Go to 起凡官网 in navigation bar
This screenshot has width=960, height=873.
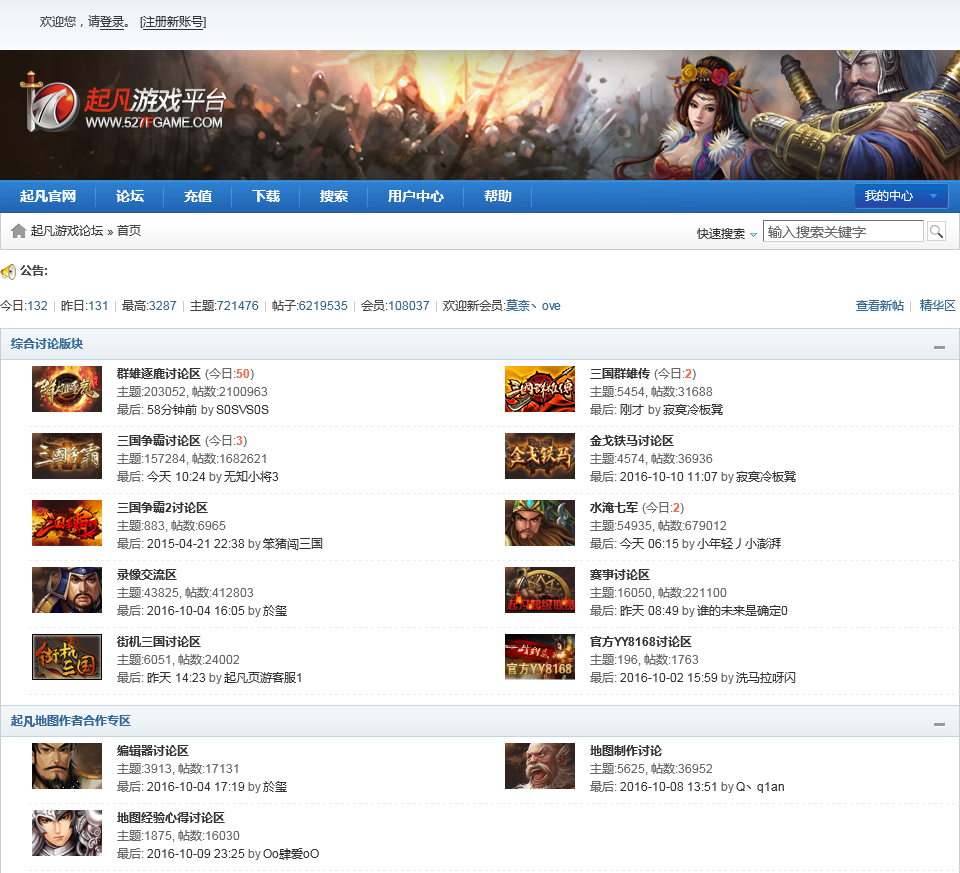click(x=48, y=197)
